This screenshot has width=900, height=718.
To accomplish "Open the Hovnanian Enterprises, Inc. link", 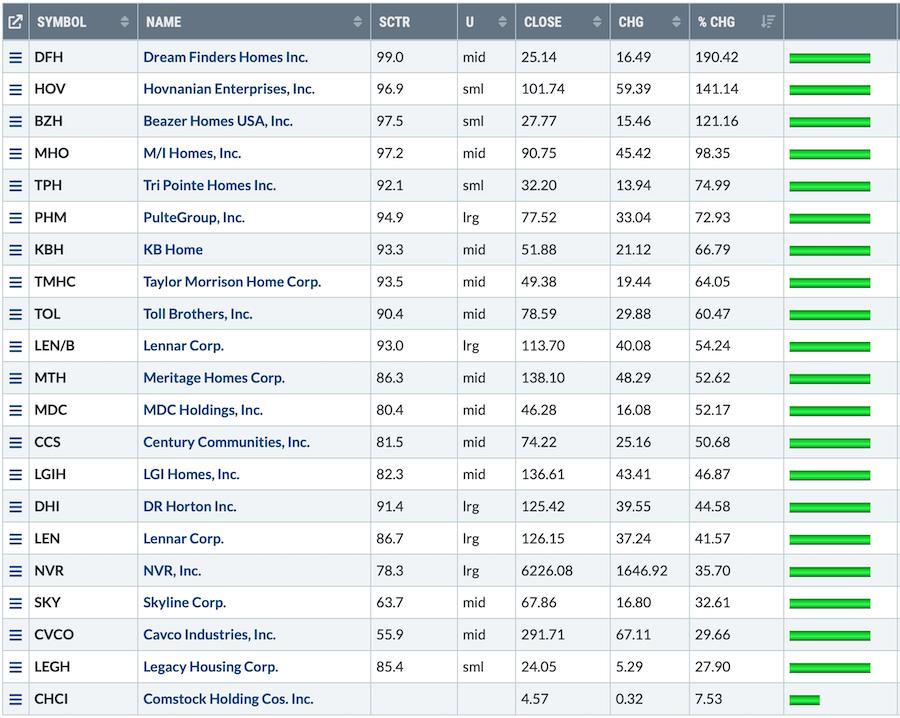I will tap(228, 89).
